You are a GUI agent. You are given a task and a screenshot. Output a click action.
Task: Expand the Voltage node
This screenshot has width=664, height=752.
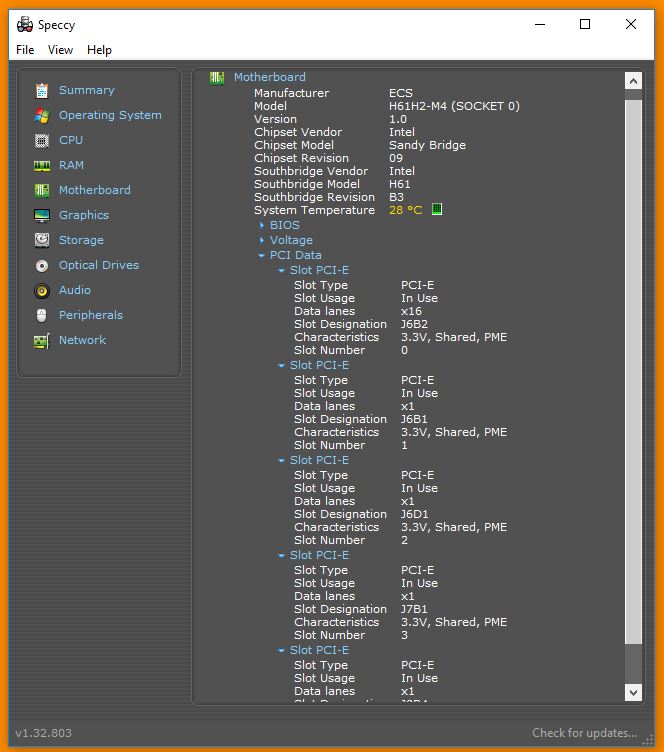(262, 240)
